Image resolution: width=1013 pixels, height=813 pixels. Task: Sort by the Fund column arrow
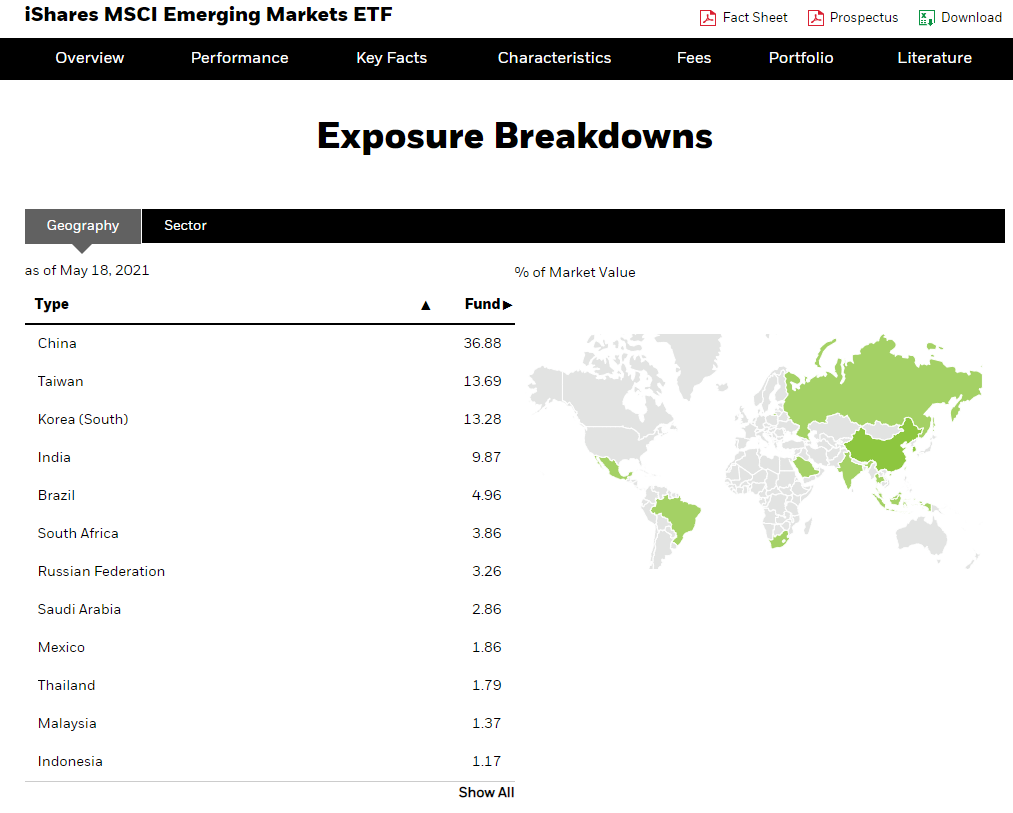507,305
